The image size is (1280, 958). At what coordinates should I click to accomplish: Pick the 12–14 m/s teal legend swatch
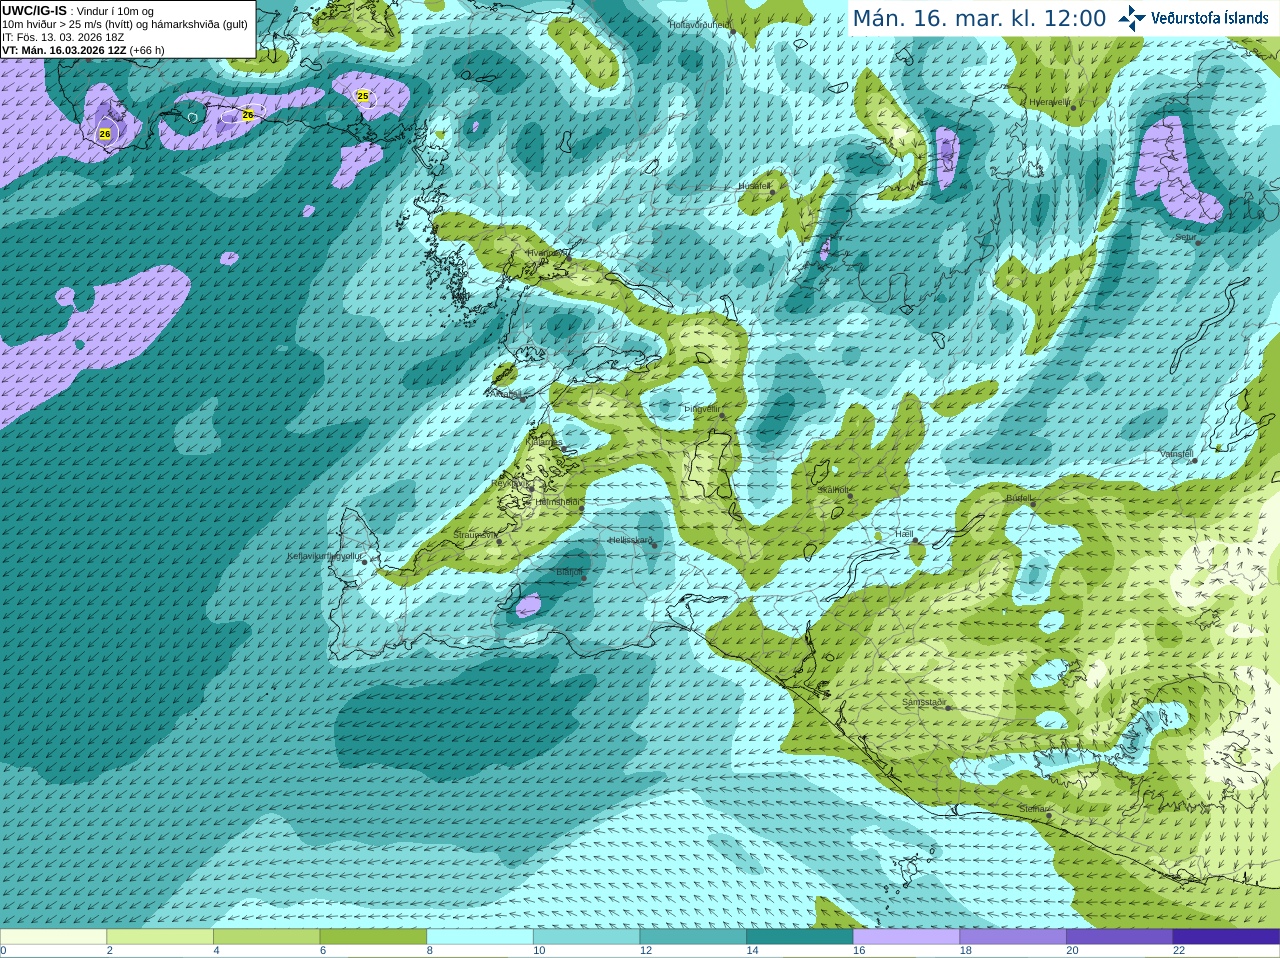point(693,937)
